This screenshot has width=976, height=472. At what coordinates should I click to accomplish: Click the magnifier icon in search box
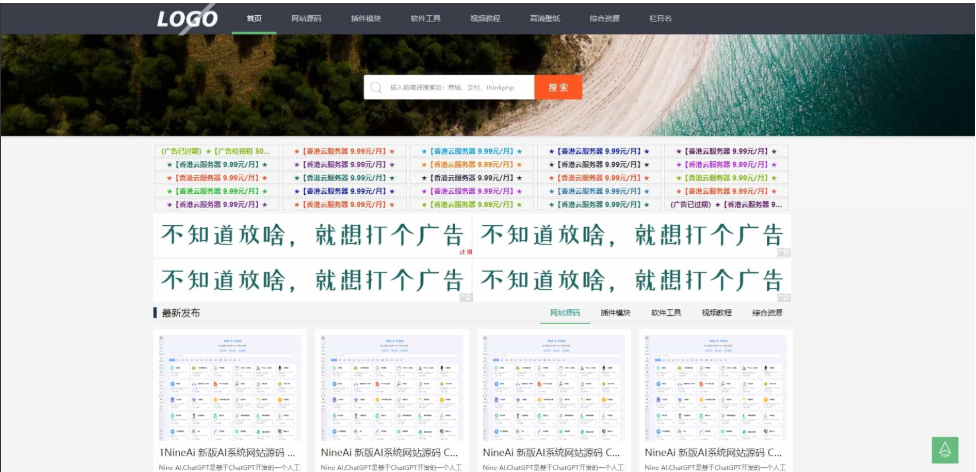point(376,87)
